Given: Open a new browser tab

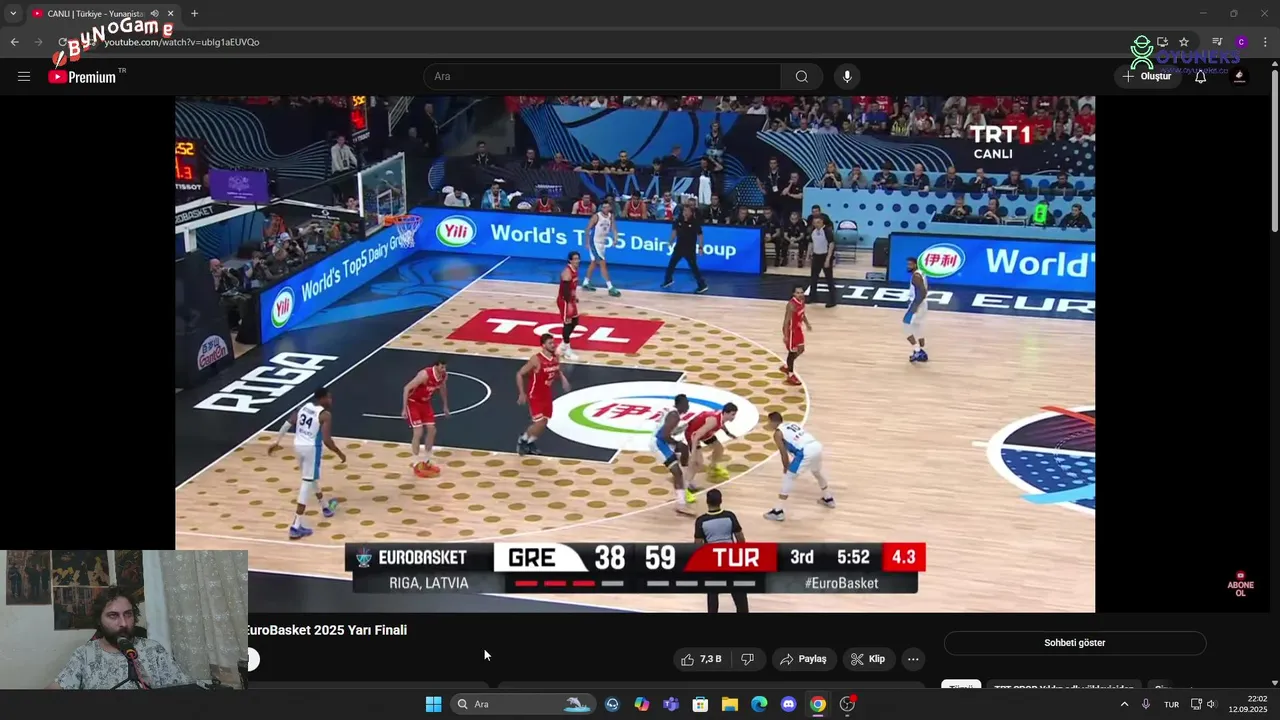Looking at the screenshot, I should (x=194, y=14).
